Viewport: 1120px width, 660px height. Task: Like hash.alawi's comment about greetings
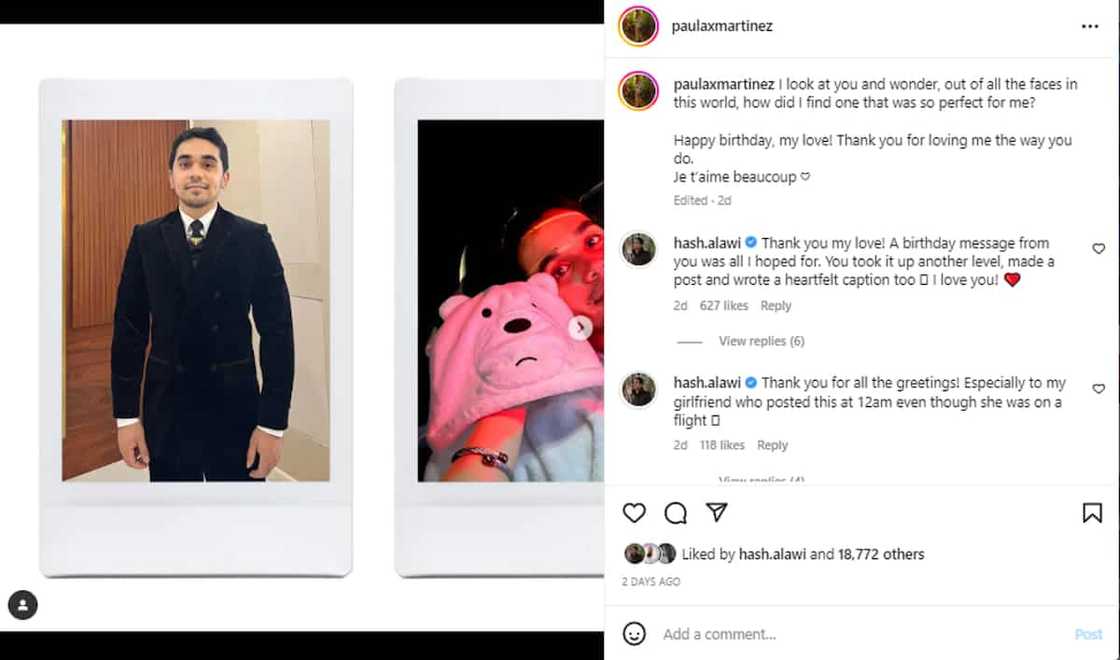tap(1098, 389)
